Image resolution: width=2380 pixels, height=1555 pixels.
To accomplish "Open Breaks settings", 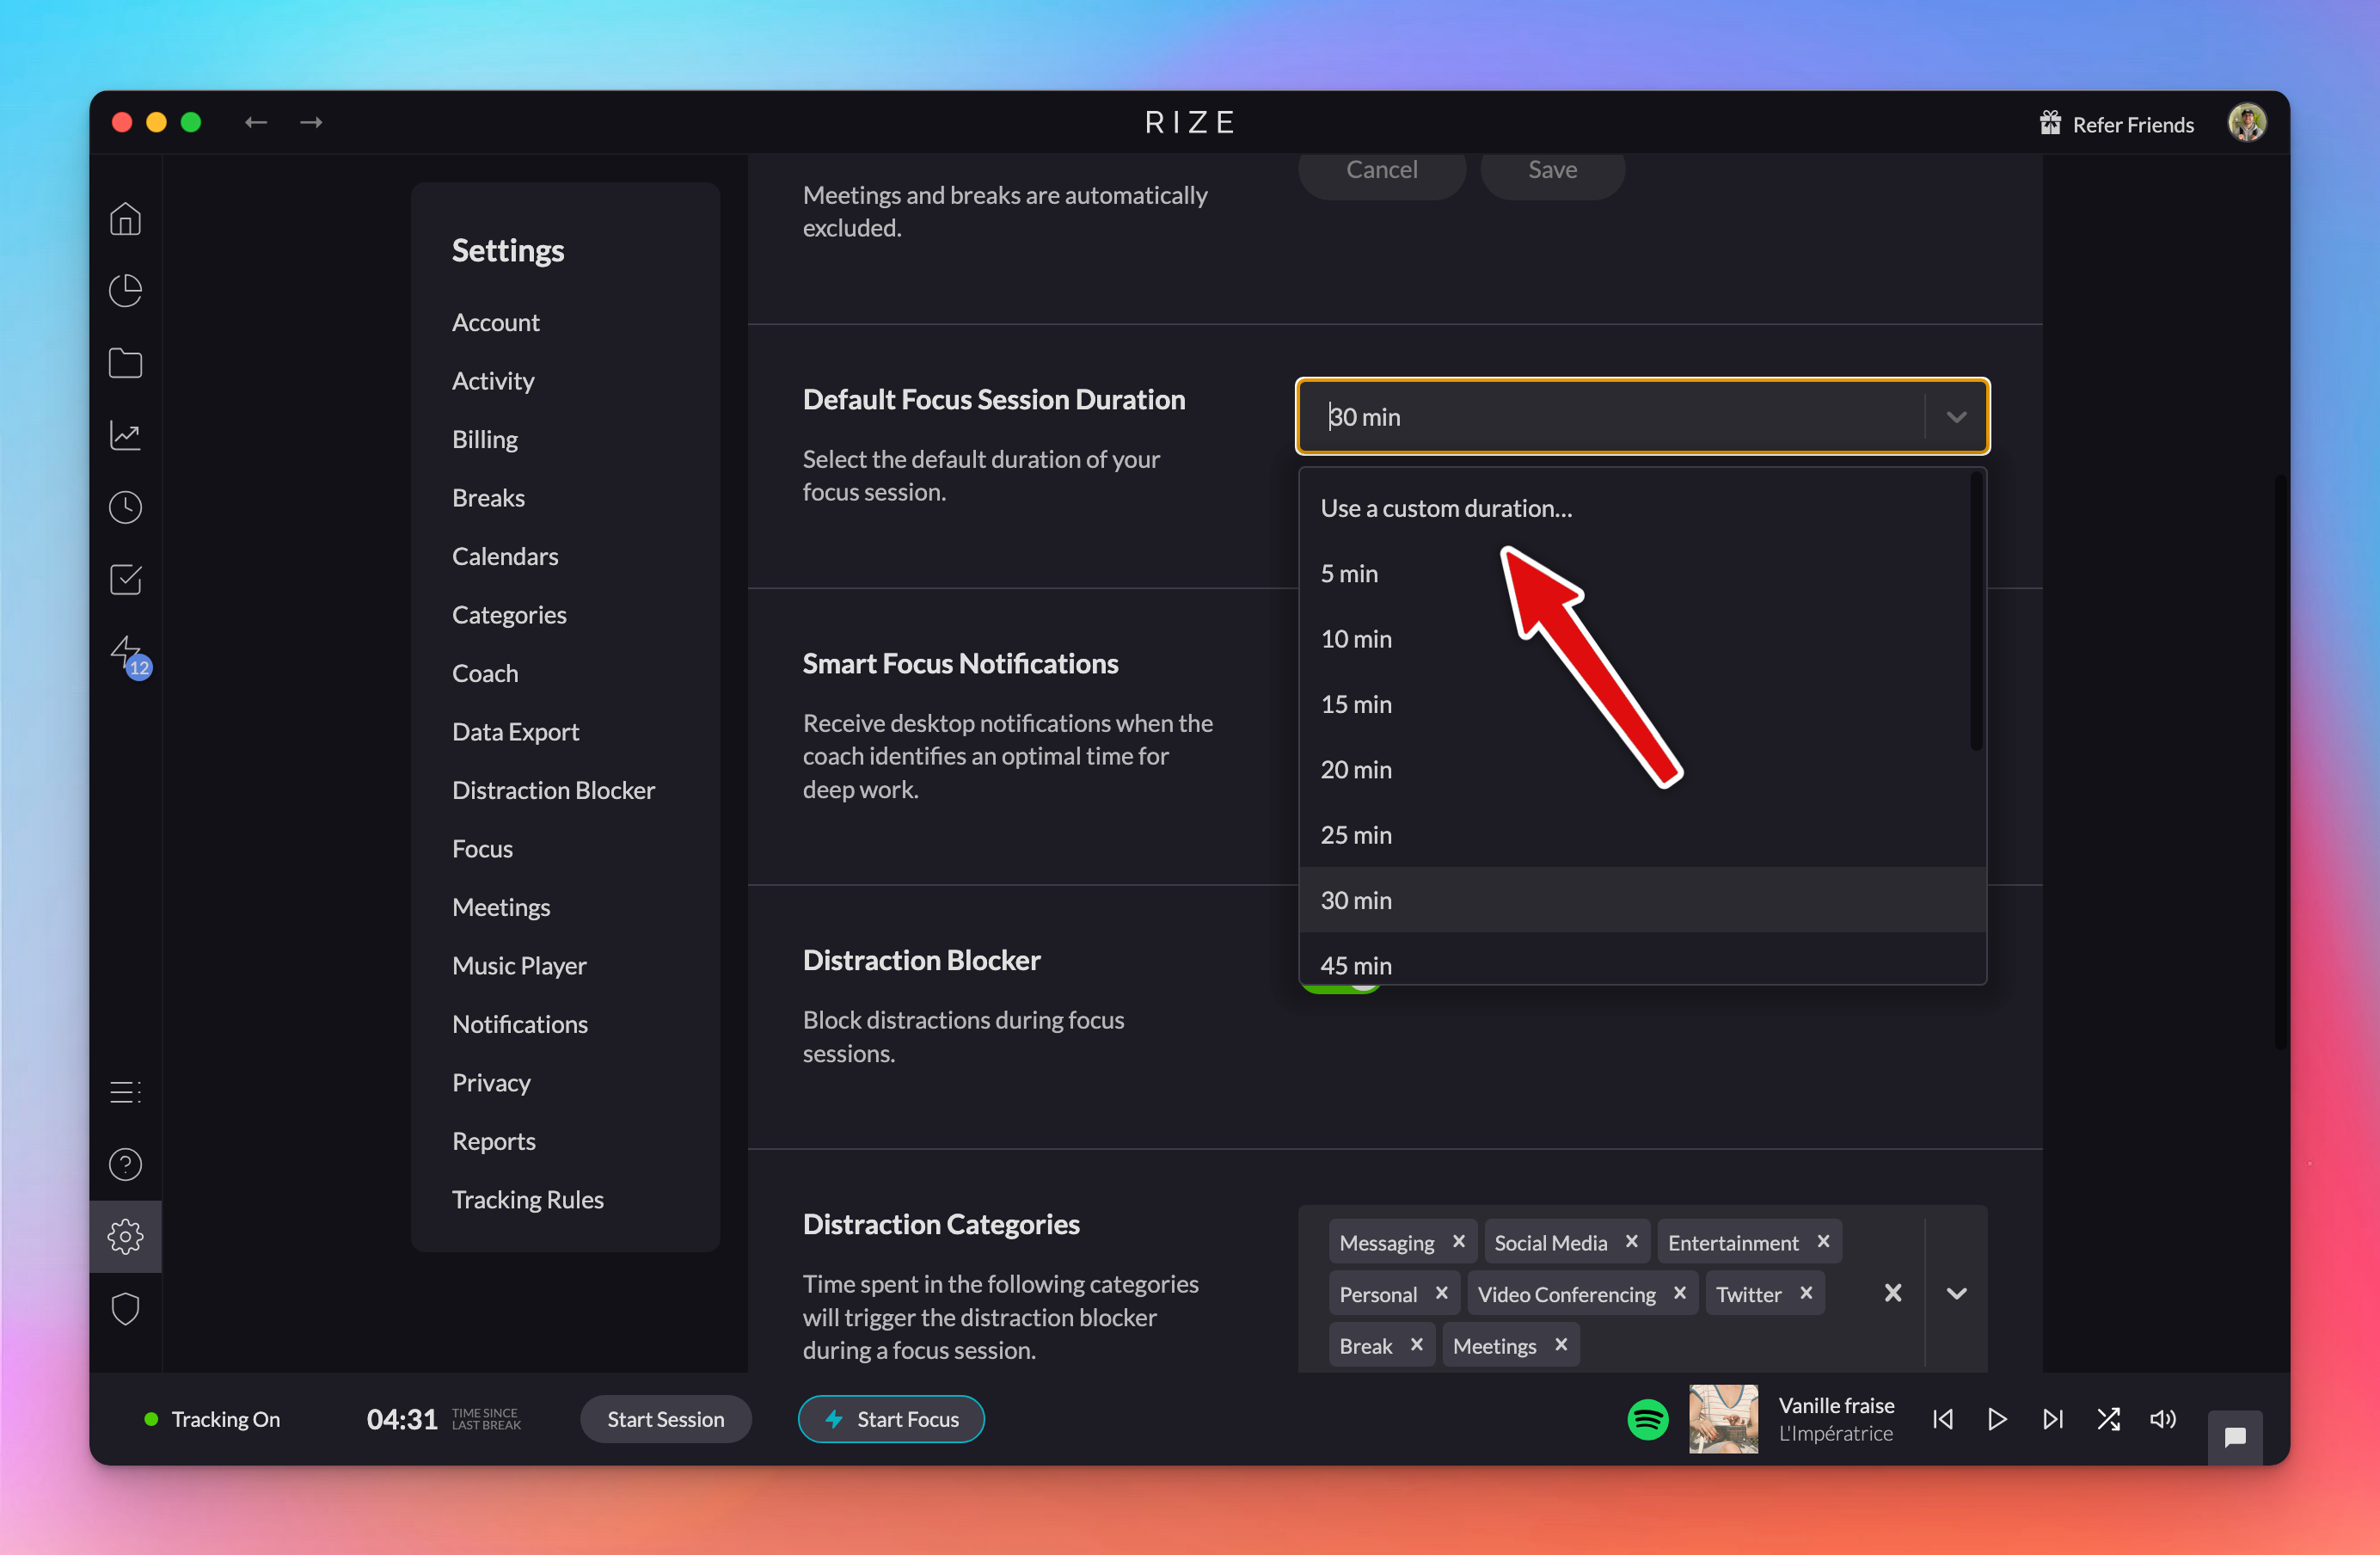I will pyautogui.click(x=488, y=497).
